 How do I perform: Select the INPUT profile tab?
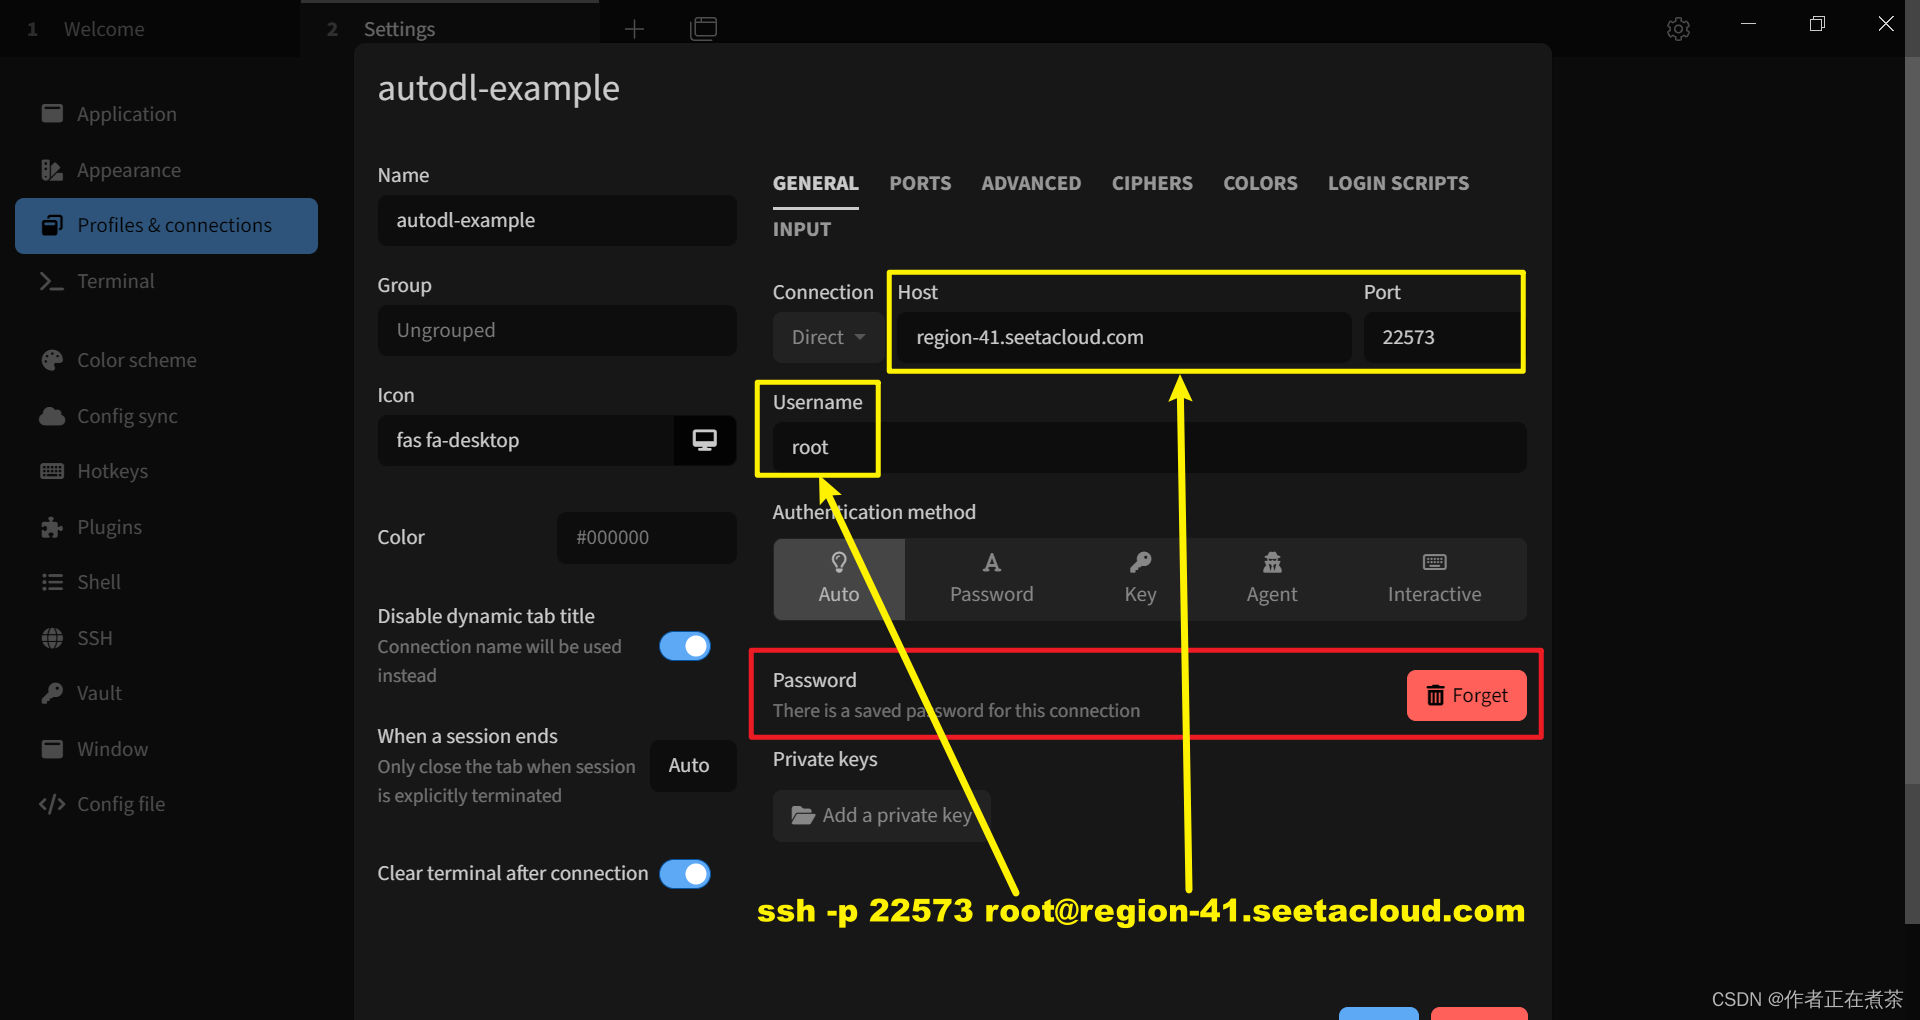pyautogui.click(x=802, y=229)
